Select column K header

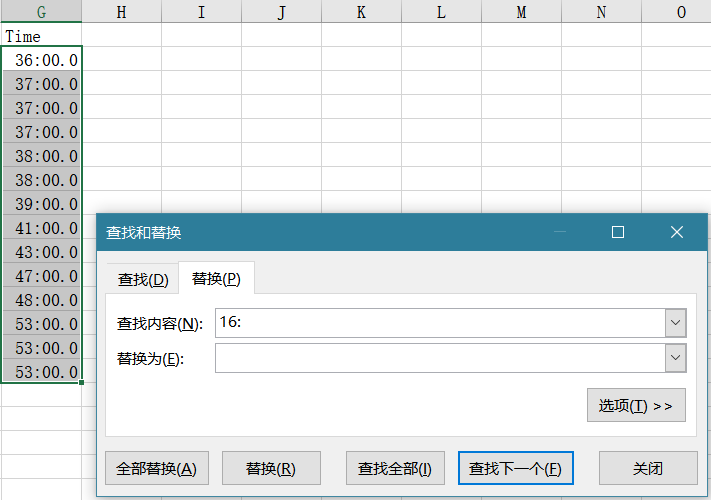361,11
